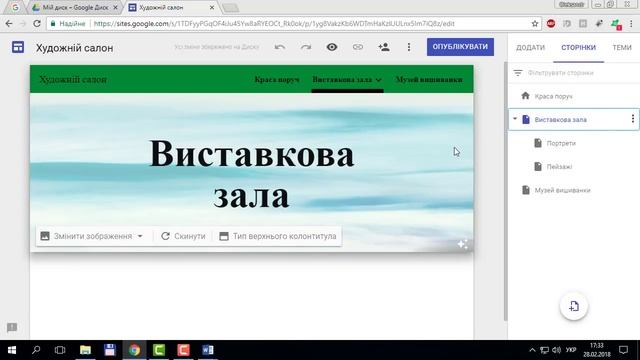The height and width of the screenshot is (360, 640).
Task: Select Музей вишиванки page in list
Action: pos(573,190)
